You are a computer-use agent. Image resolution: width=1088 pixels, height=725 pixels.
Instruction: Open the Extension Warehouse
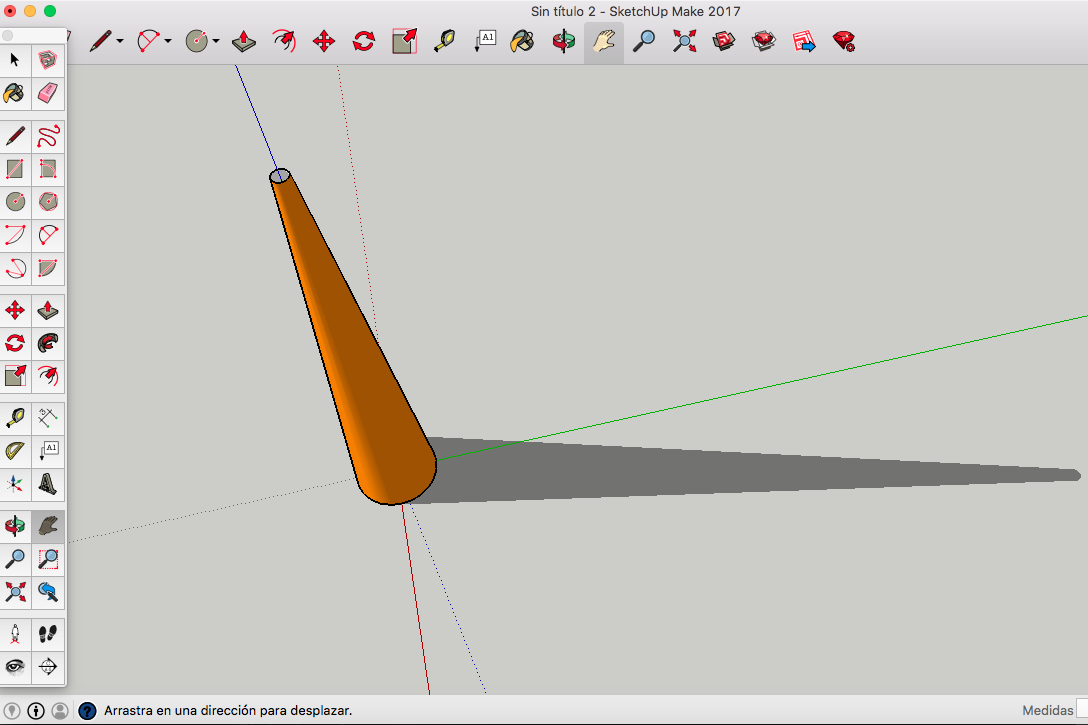click(x=764, y=41)
